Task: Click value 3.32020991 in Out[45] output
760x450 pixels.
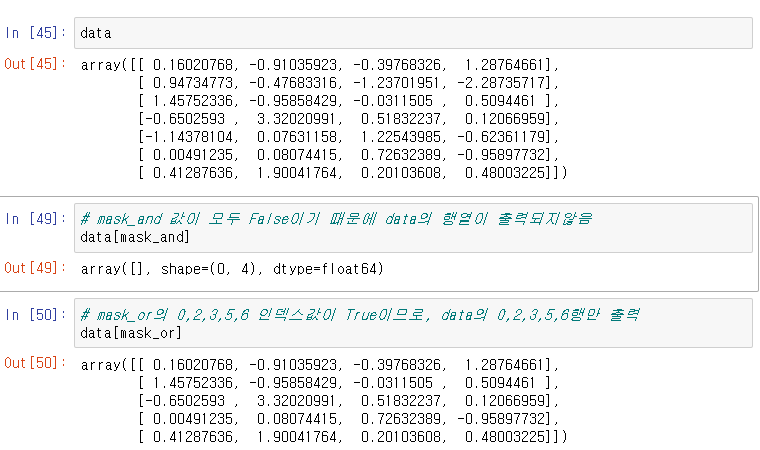Action: tap(297, 119)
